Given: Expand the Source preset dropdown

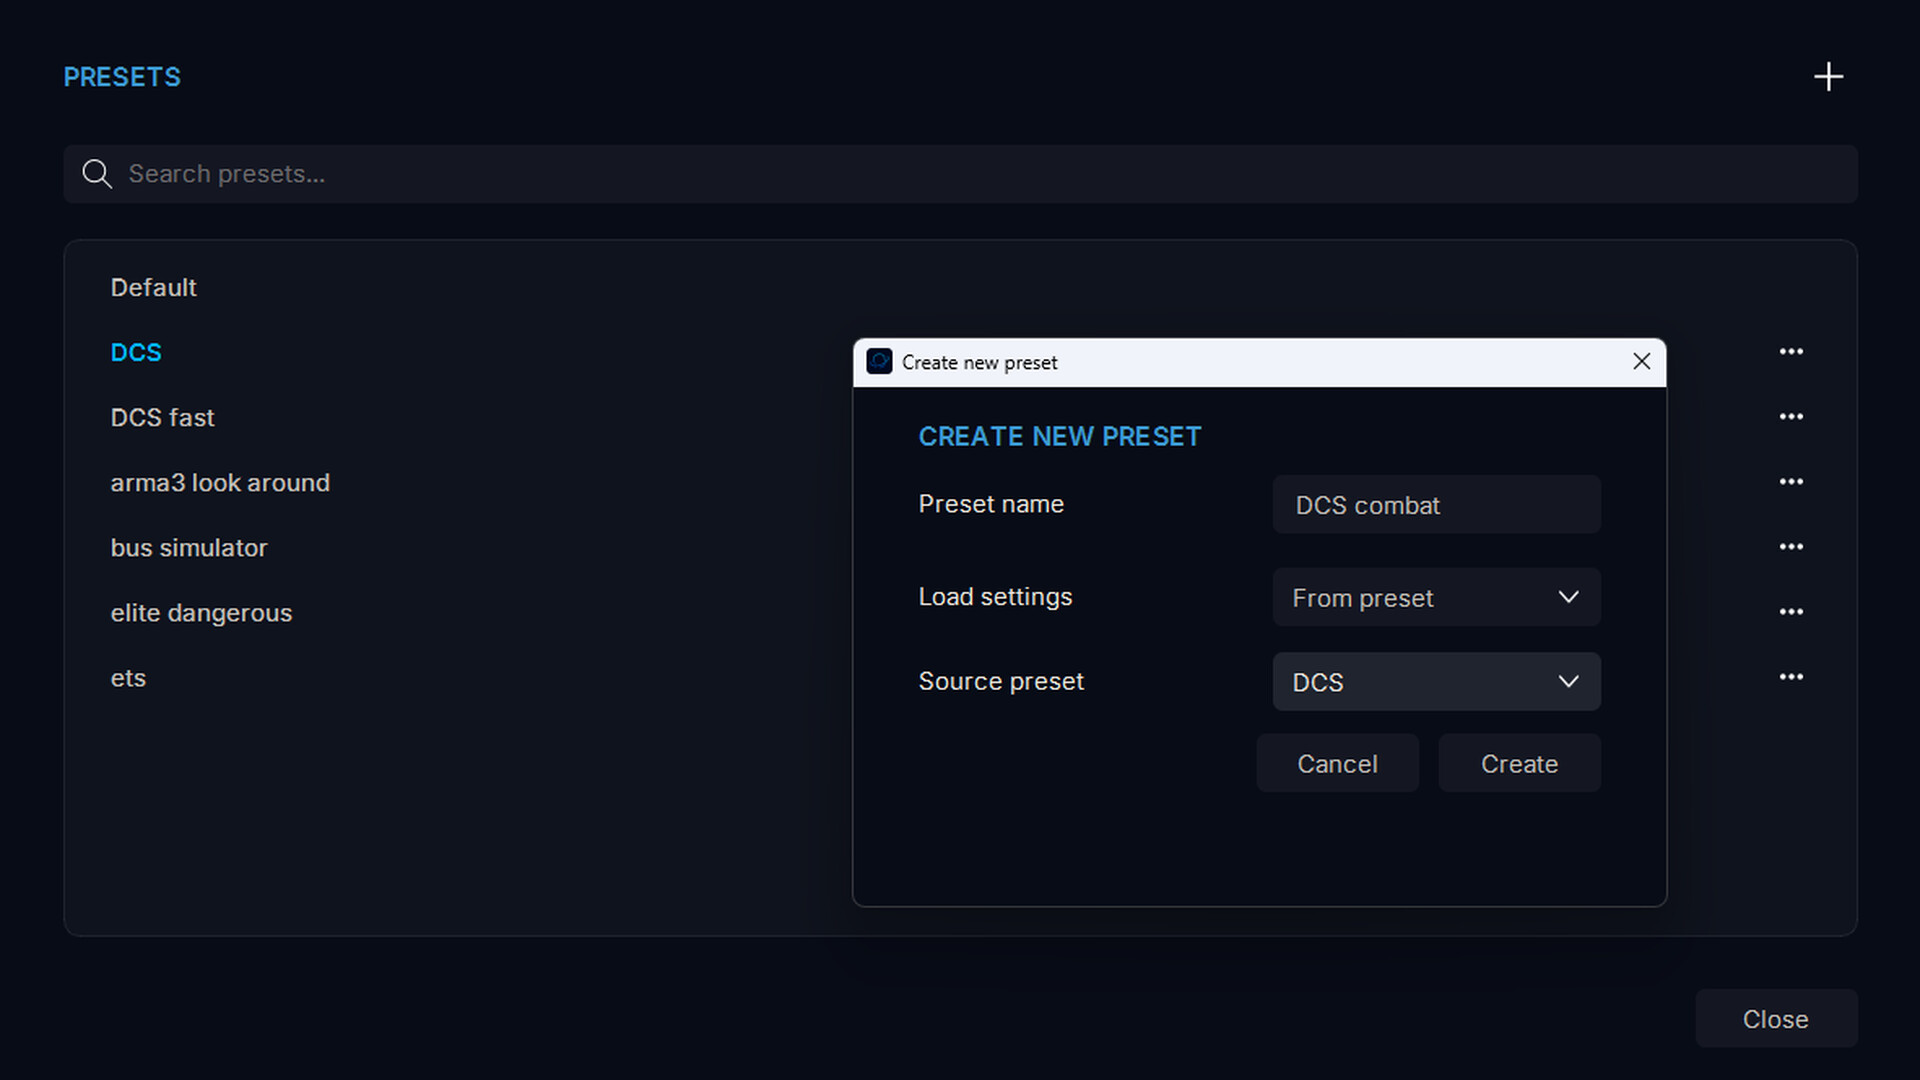Looking at the screenshot, I should (1436, 682).
